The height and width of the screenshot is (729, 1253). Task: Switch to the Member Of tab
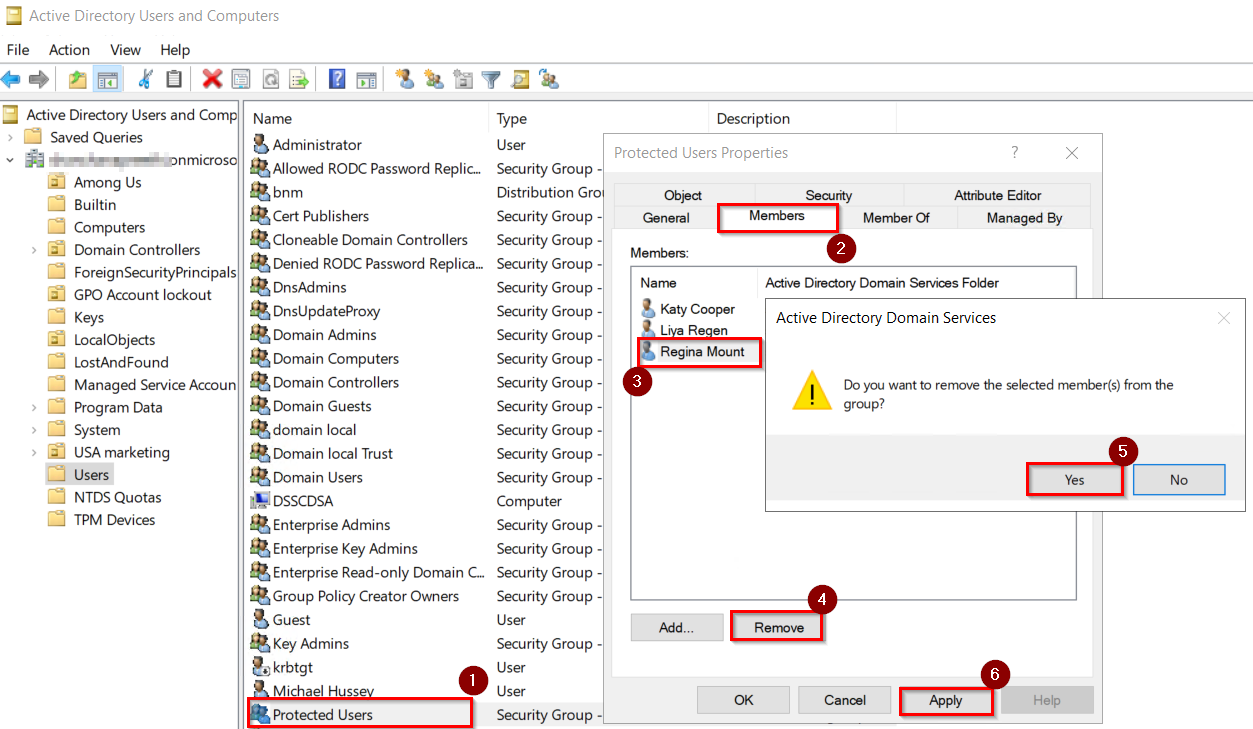coord(897,217)
